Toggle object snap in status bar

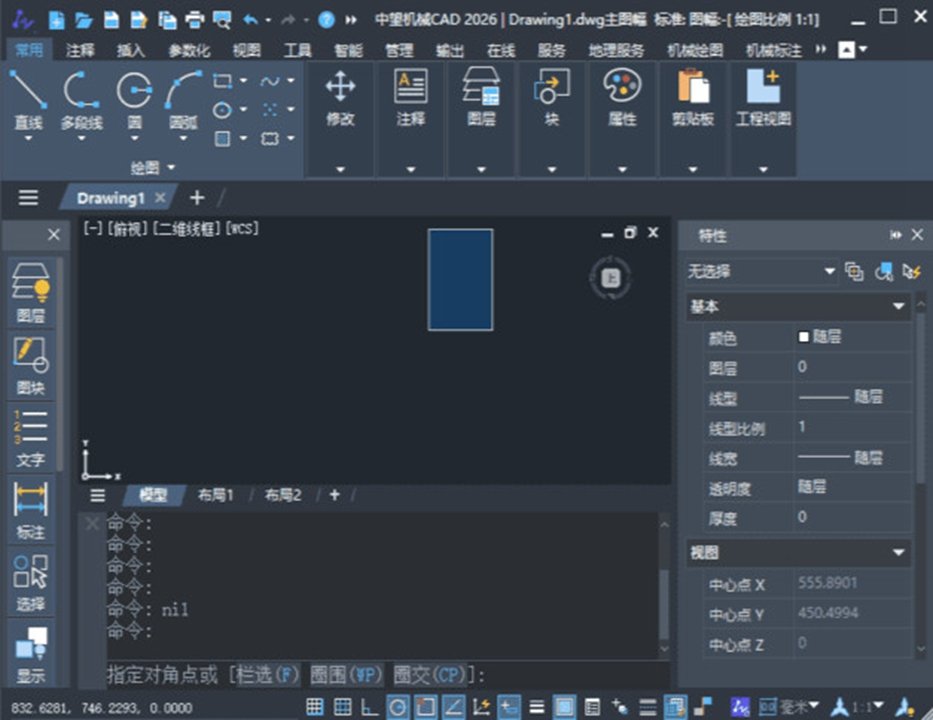(425, 707)
